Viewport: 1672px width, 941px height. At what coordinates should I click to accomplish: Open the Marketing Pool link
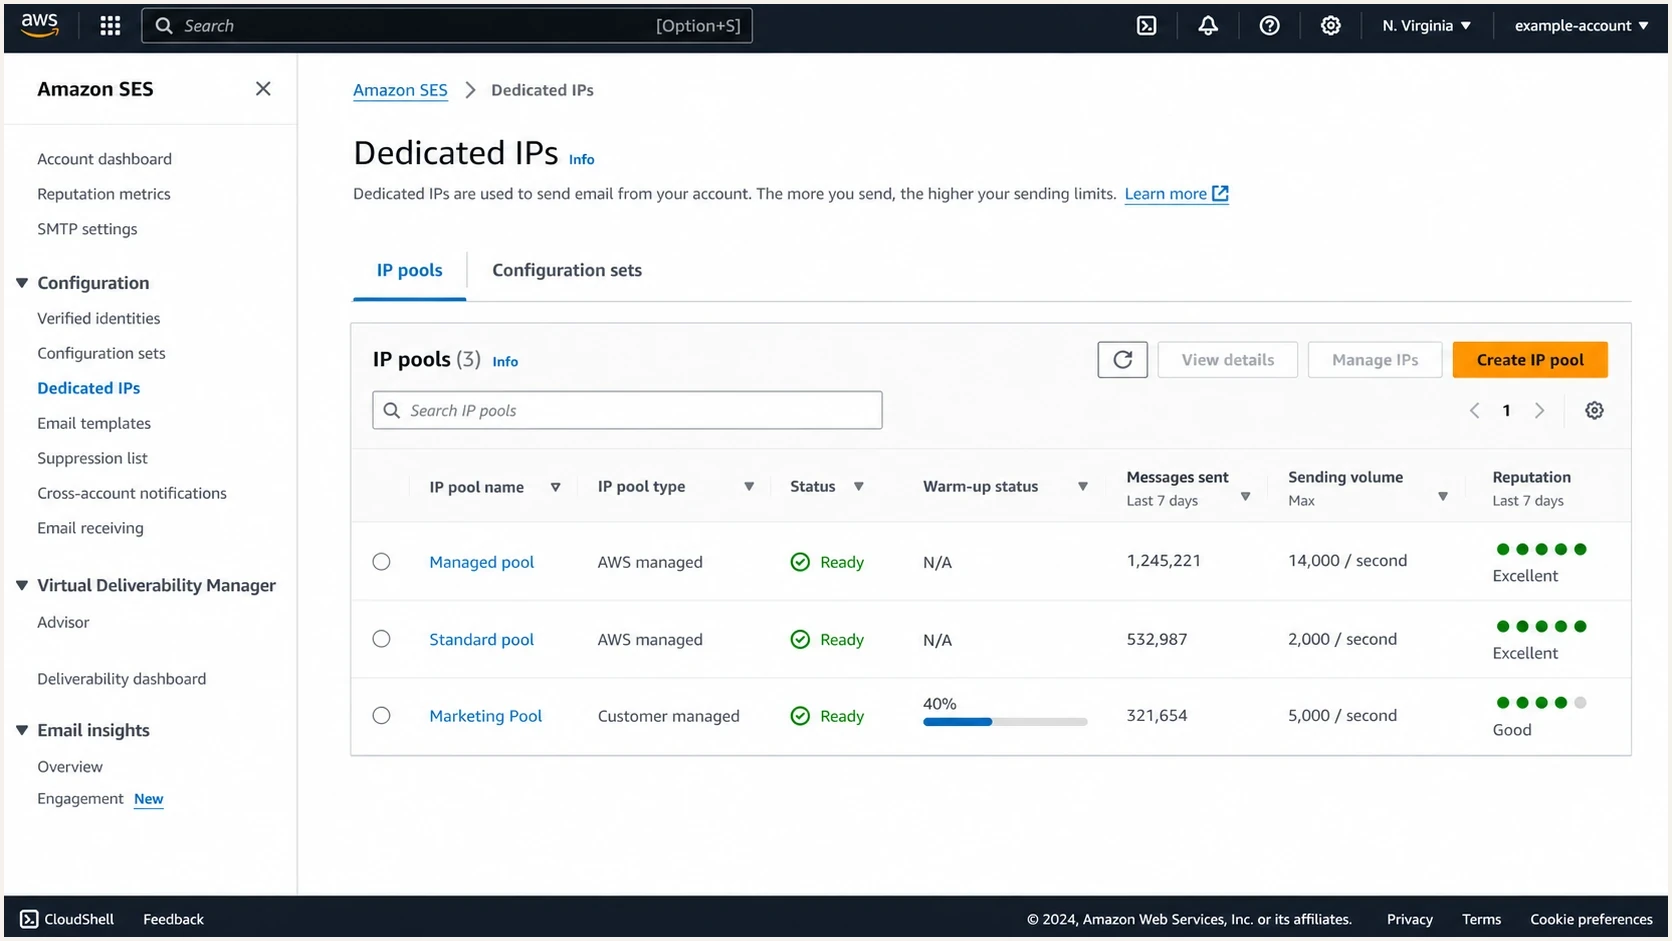(485, 716)
